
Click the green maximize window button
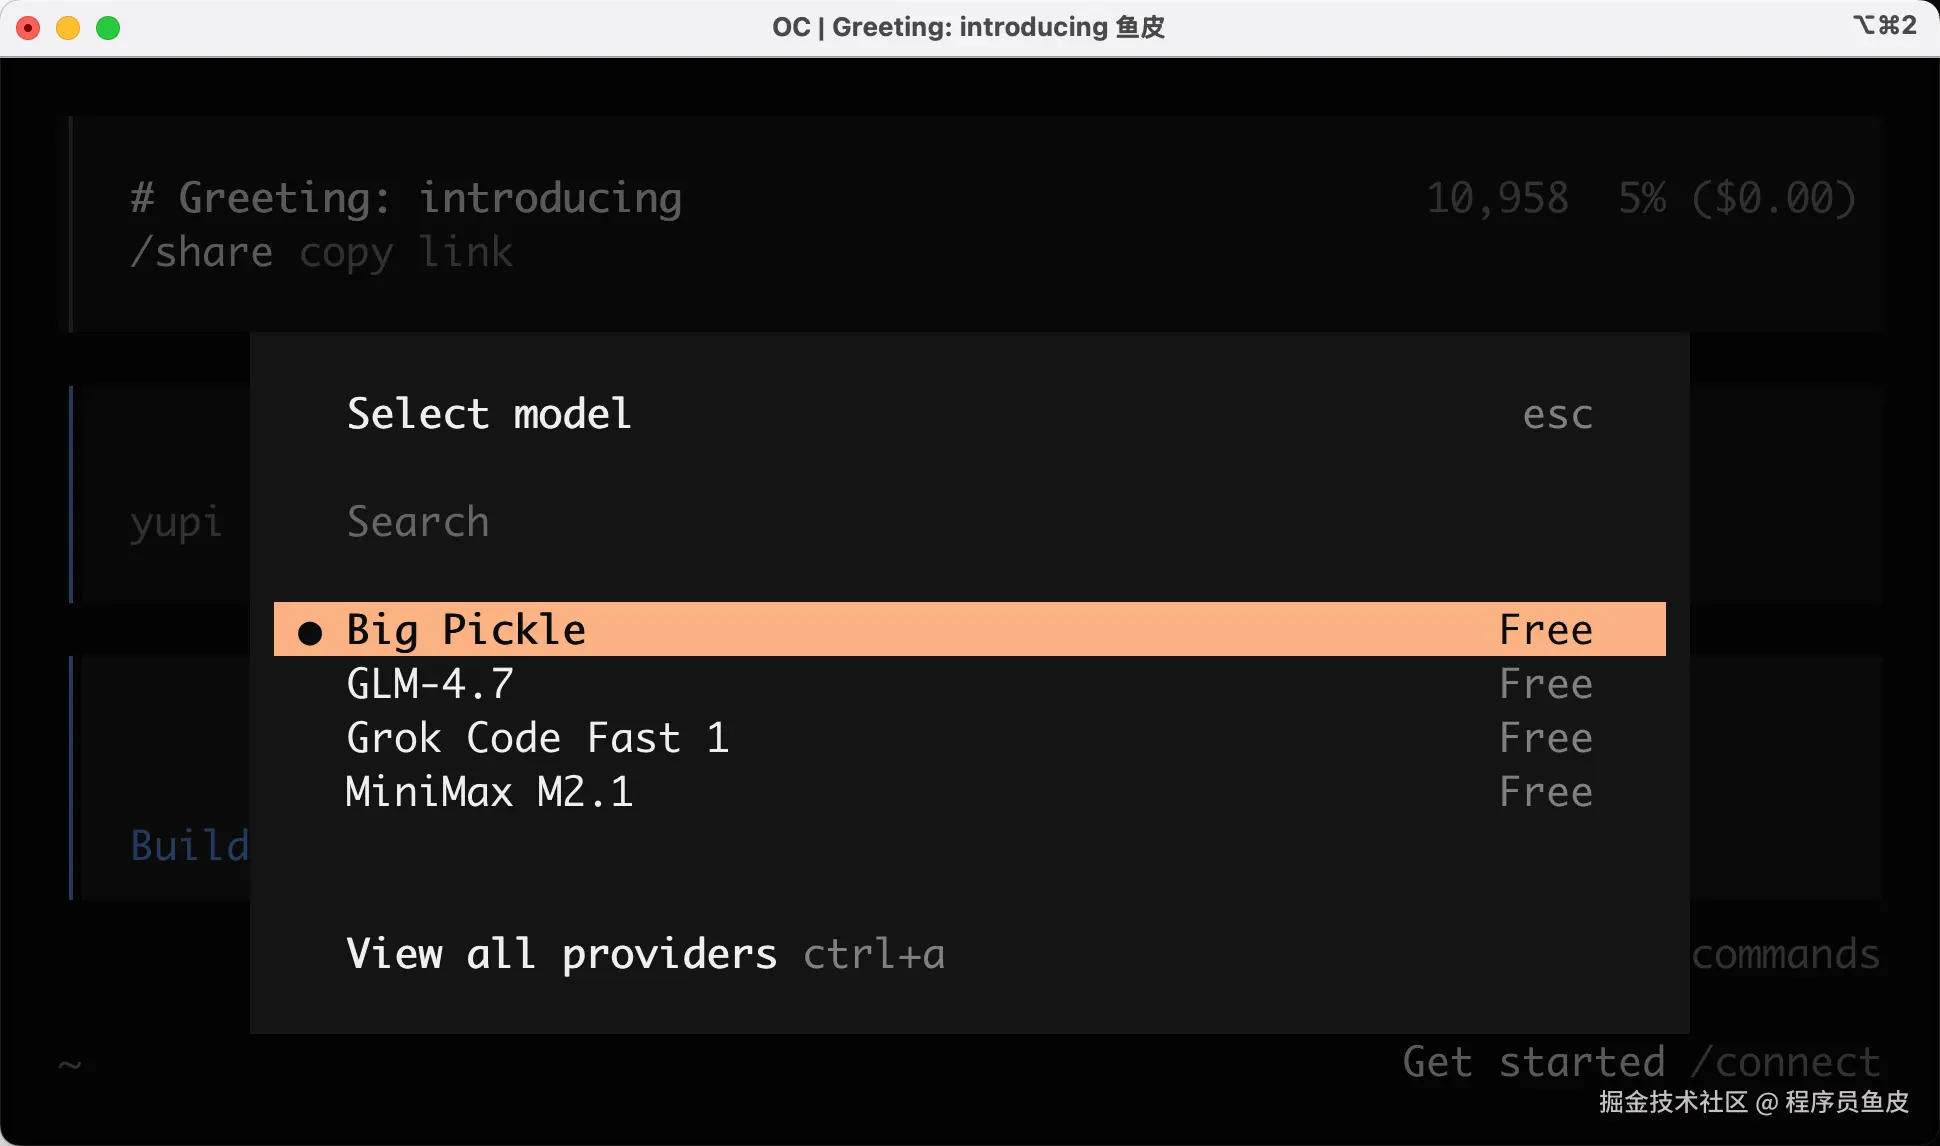pyautogui.click(x=108, y=28)
